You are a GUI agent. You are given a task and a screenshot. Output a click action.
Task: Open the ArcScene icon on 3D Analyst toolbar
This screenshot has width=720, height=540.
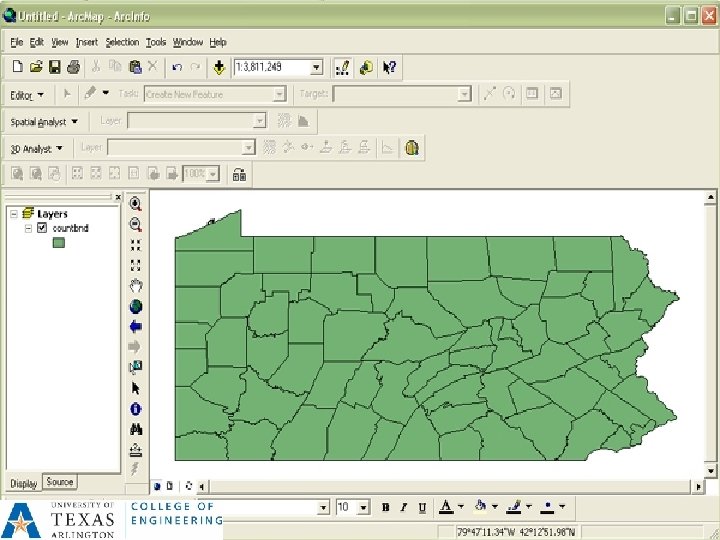(412, 148)
